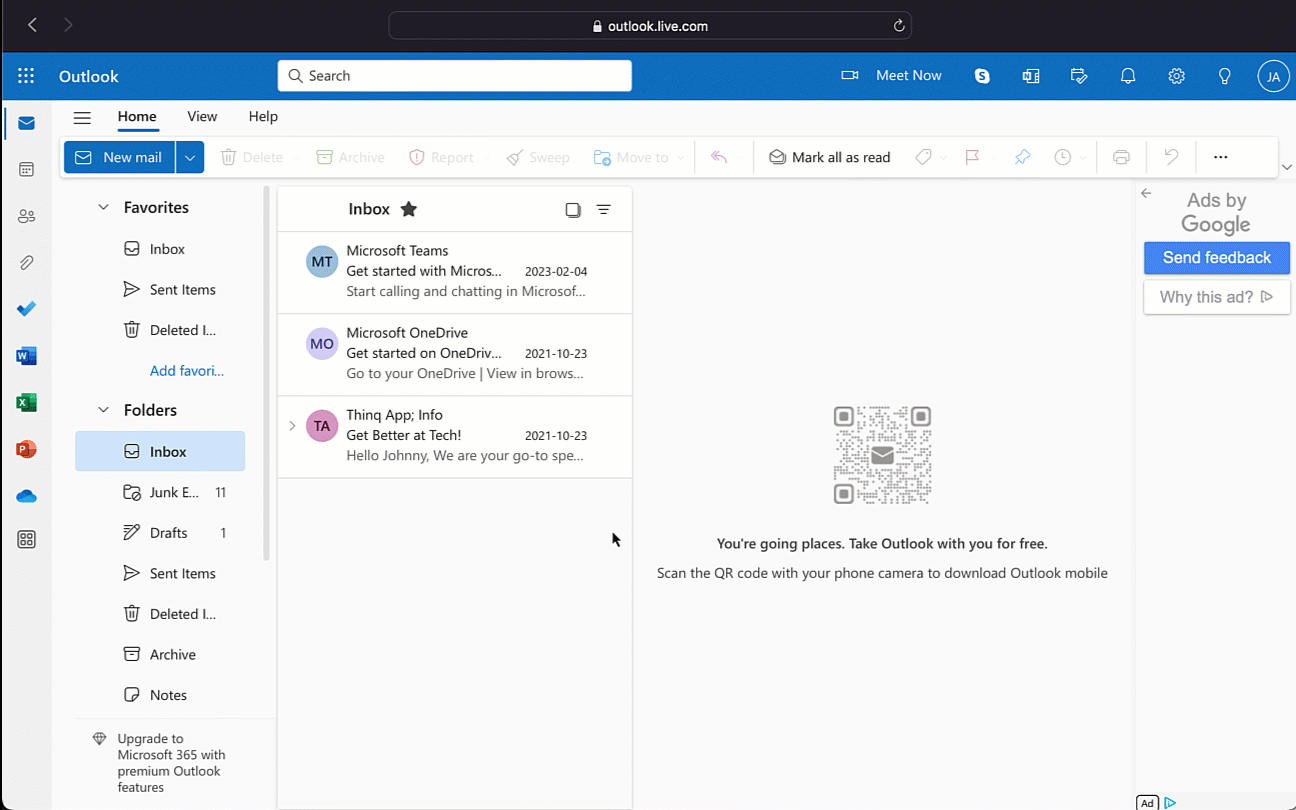Collapse the Folders section

(x=103, y=410)
